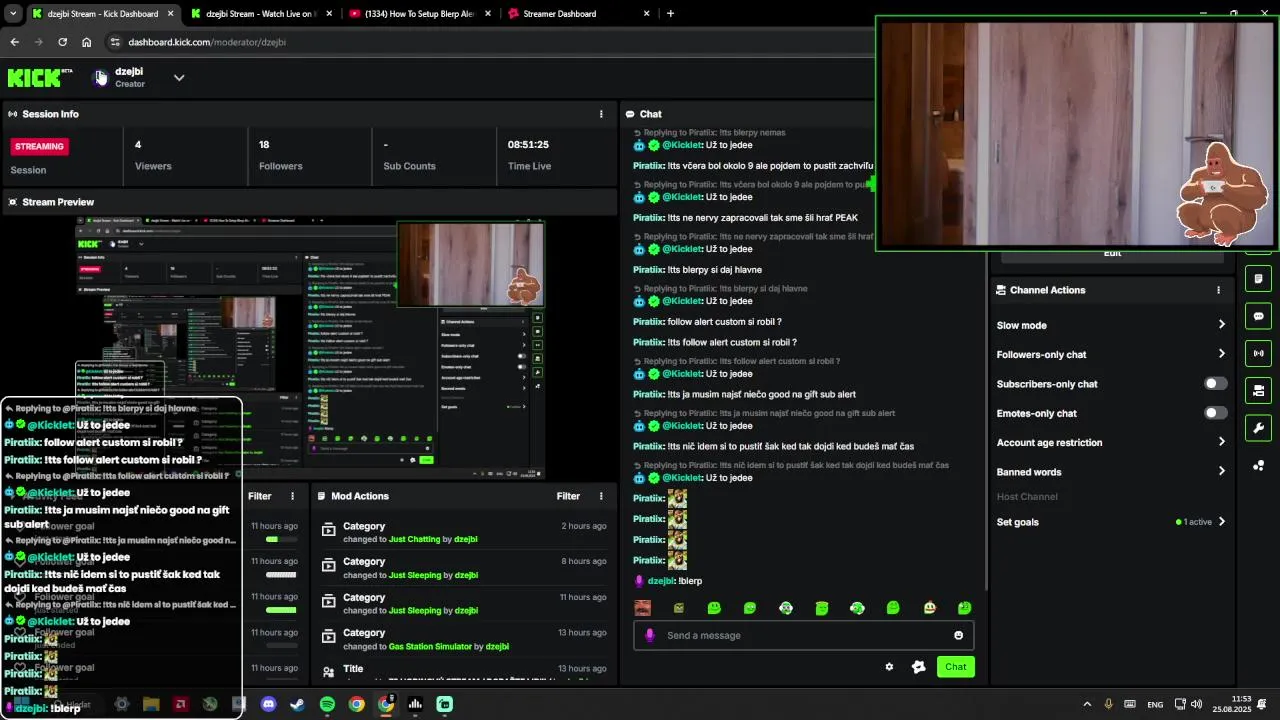Click the Title entry in Mod Actions
Screen dimensions: 1280x720
tap(353, 668)
